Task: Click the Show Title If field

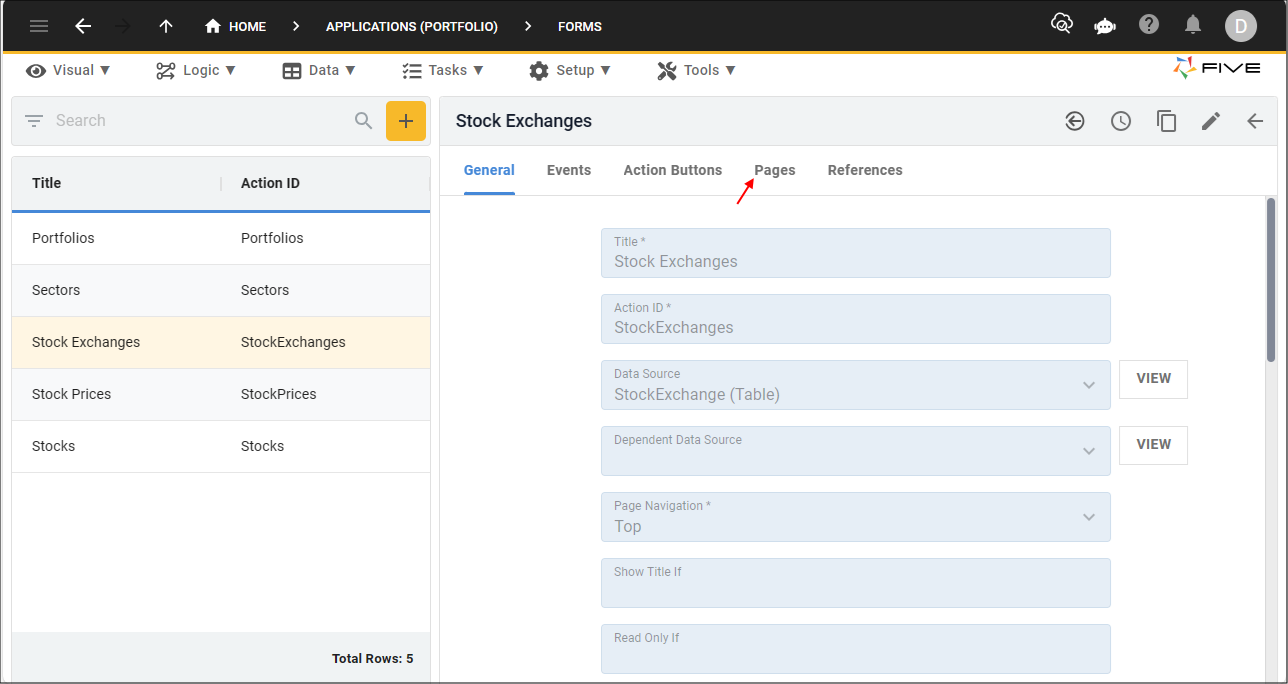Action: [x=856, y=583]
